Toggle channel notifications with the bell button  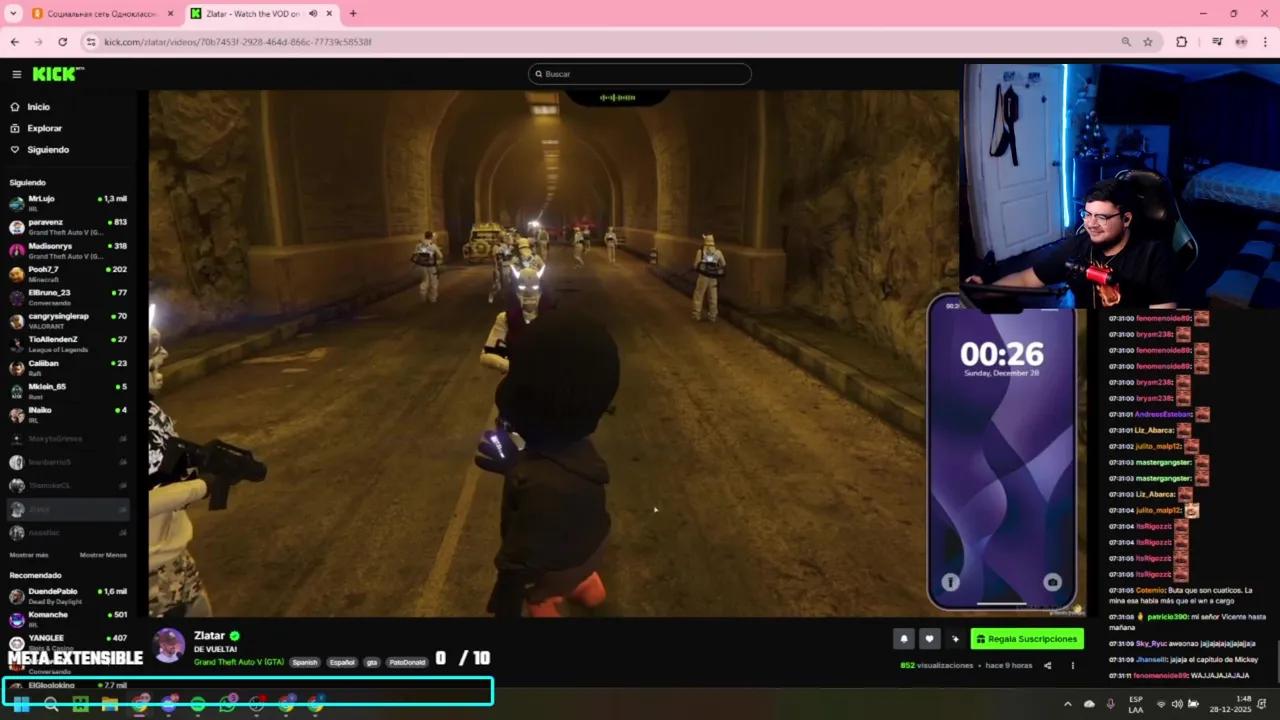[903, 638]
